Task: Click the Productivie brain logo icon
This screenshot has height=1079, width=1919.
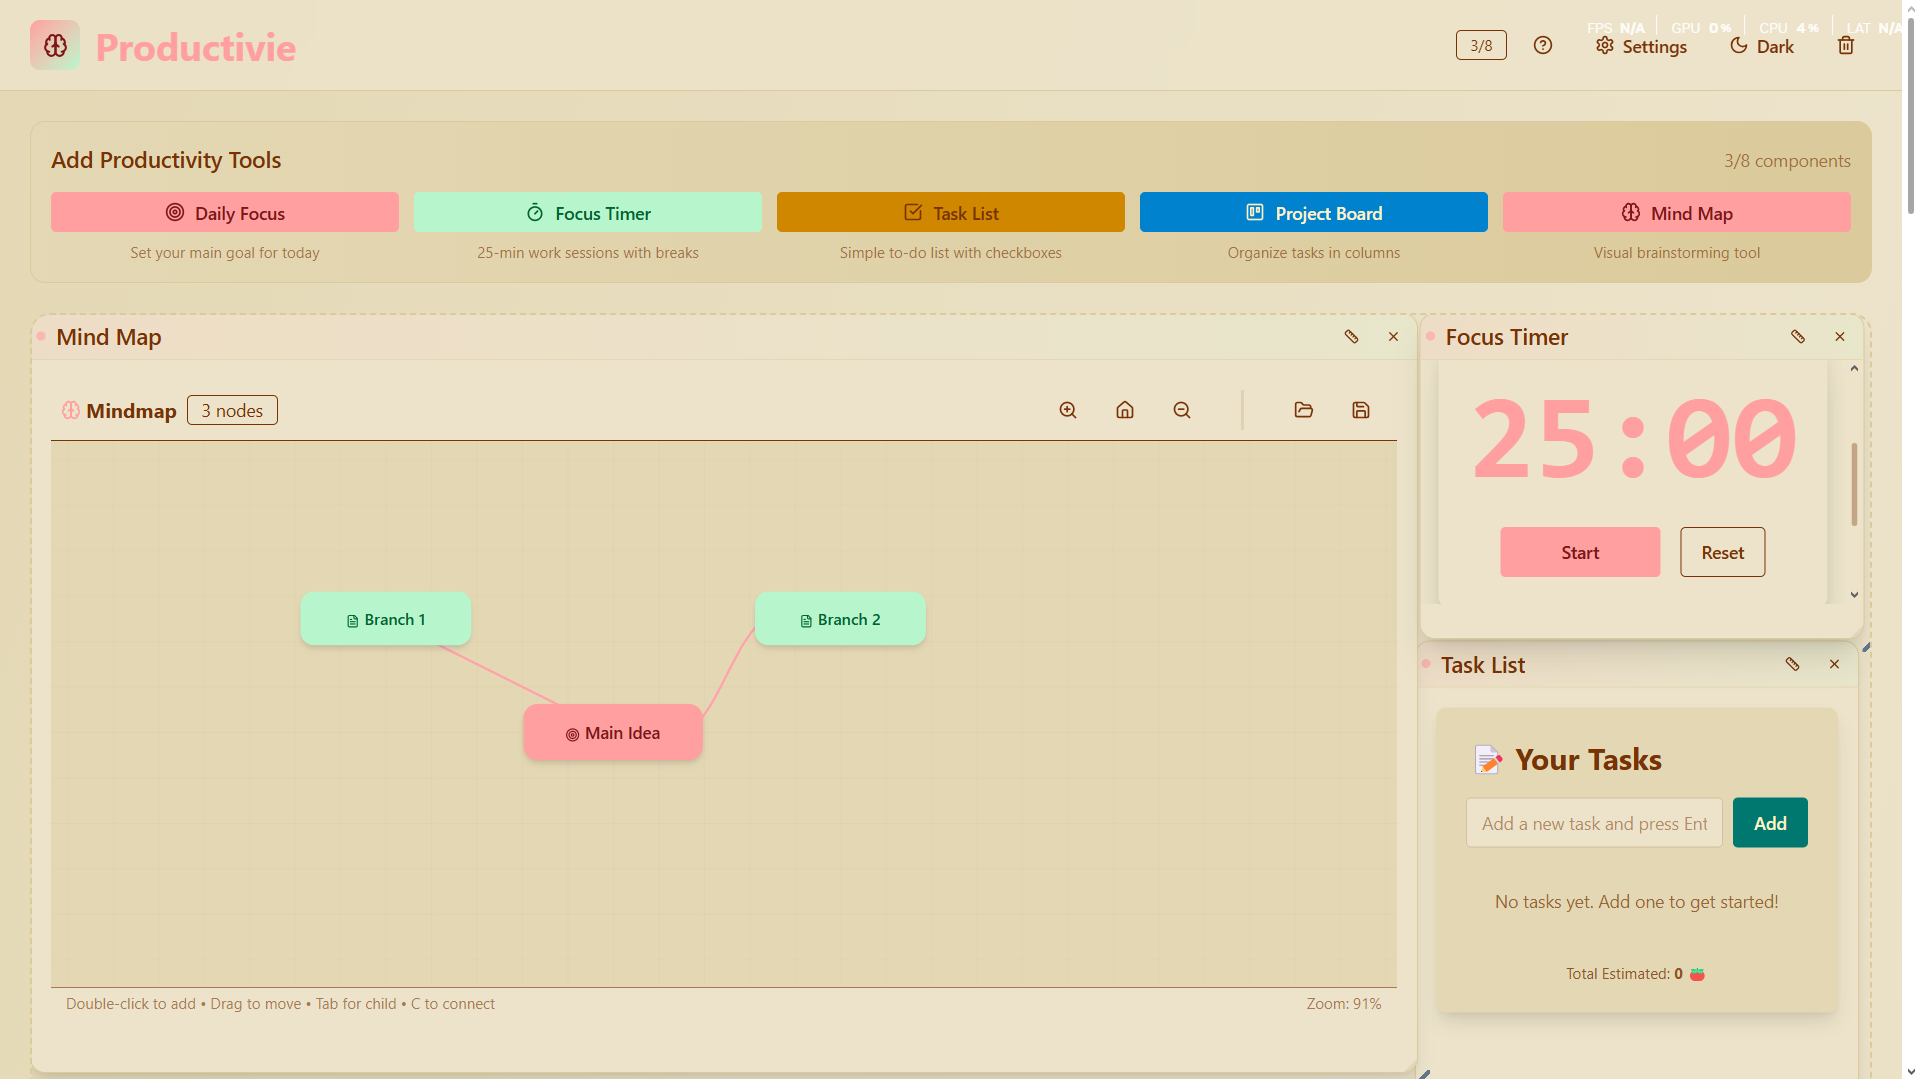Action: [55, 45]
